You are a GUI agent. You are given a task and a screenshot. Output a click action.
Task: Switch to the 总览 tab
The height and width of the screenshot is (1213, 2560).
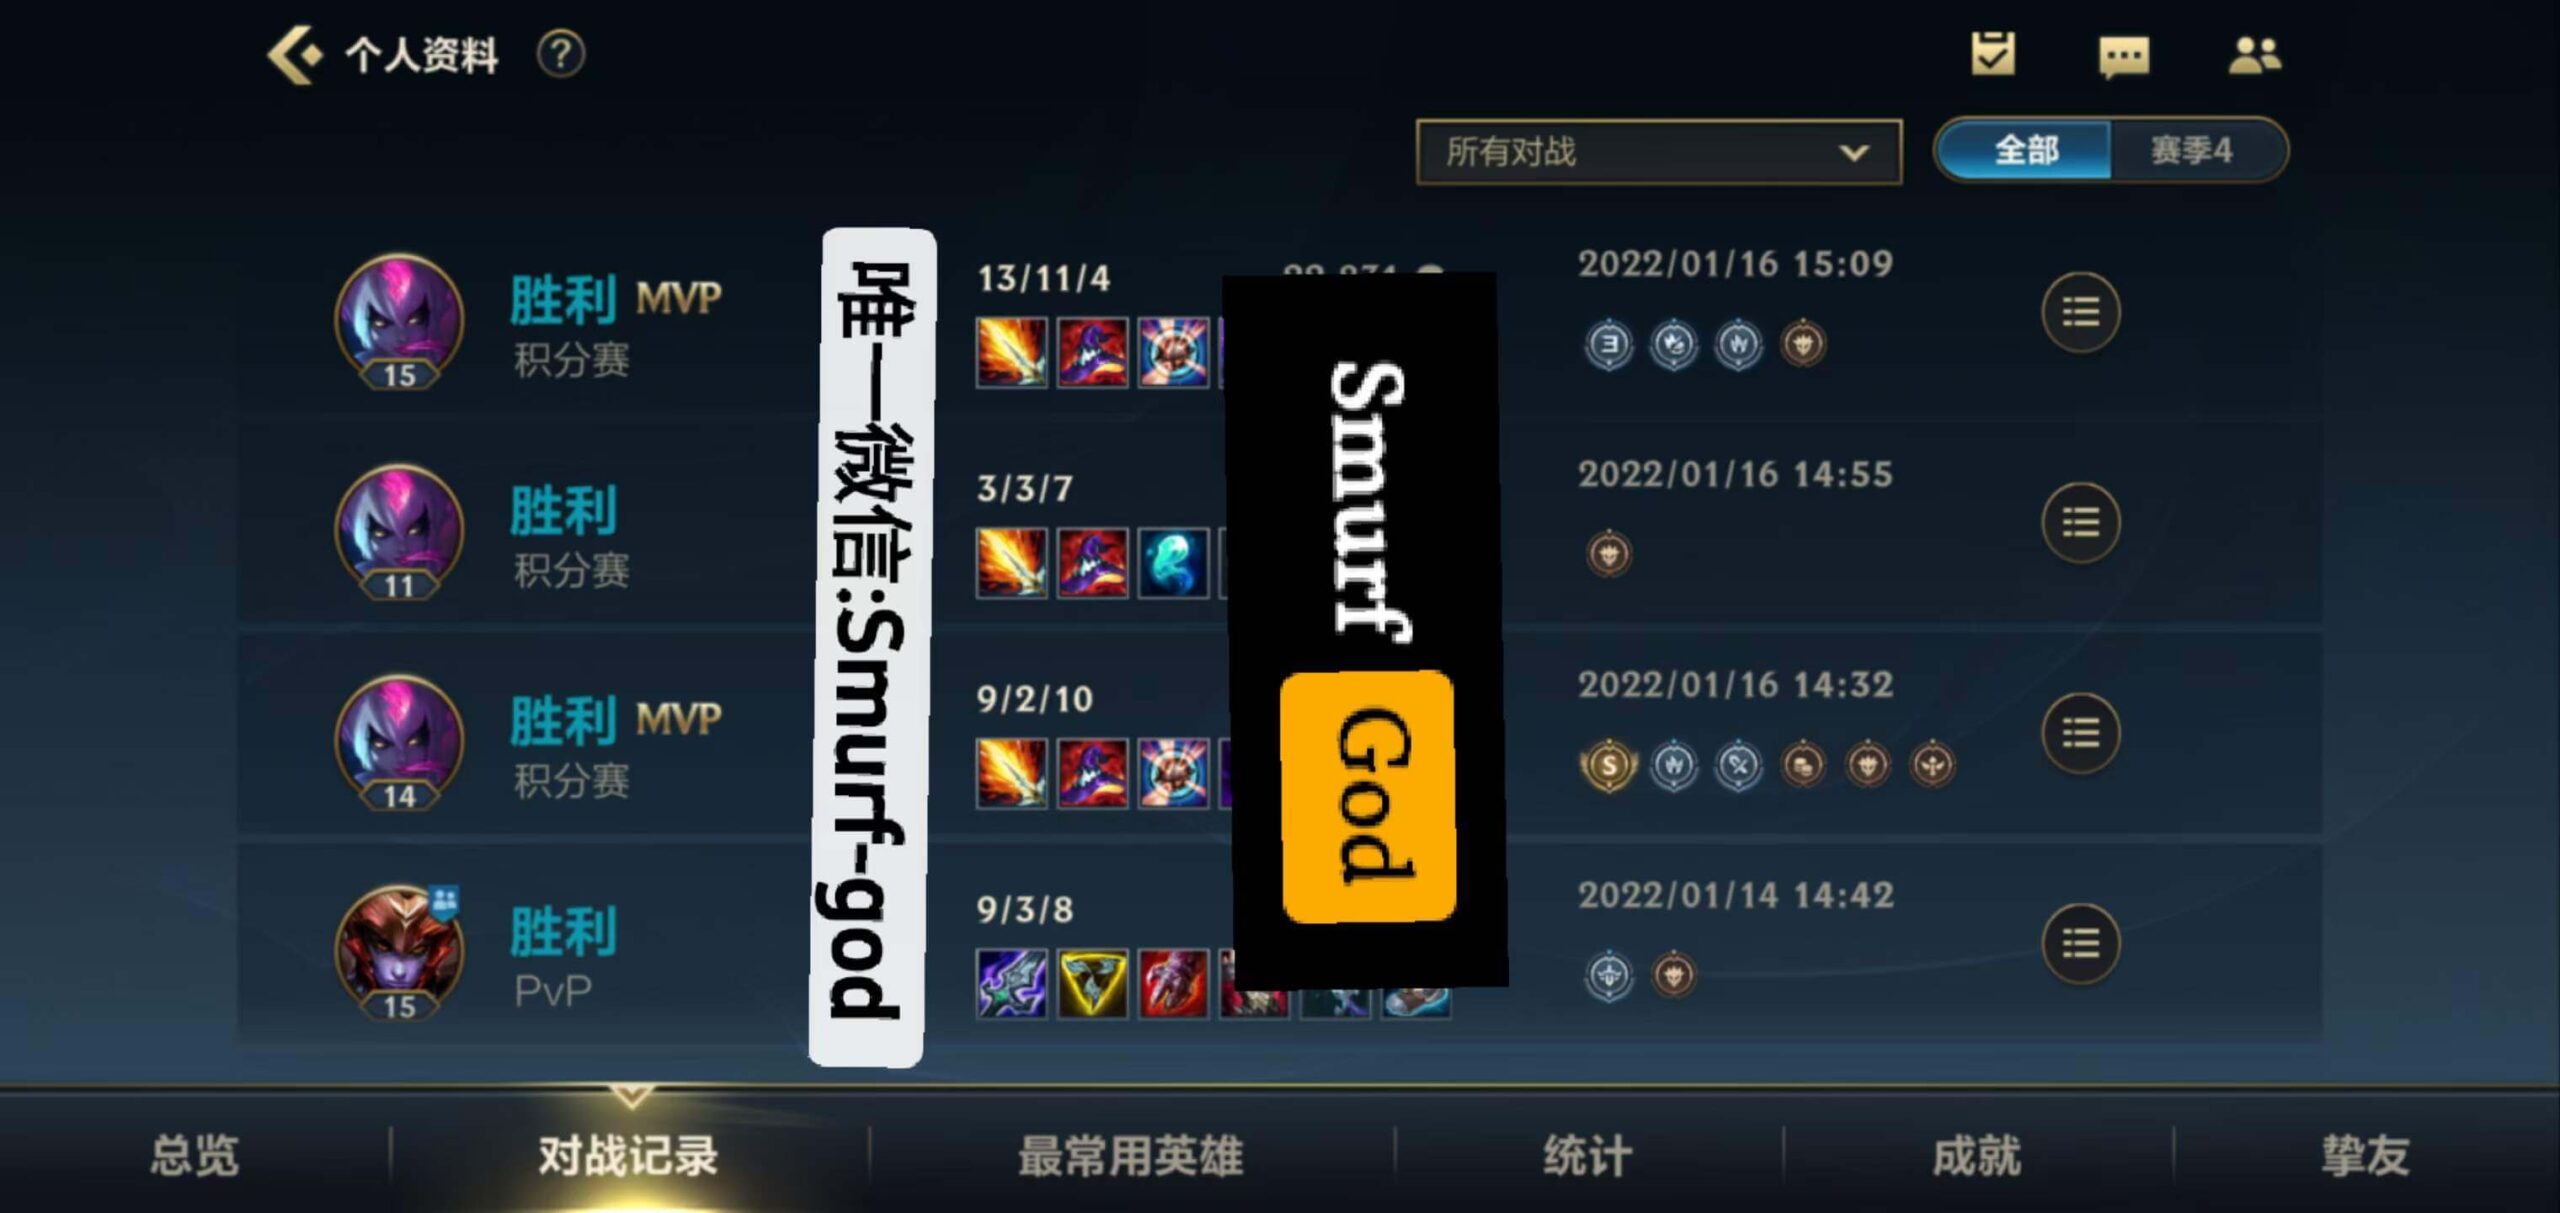pyautogui.click(x=195, y=1155)
